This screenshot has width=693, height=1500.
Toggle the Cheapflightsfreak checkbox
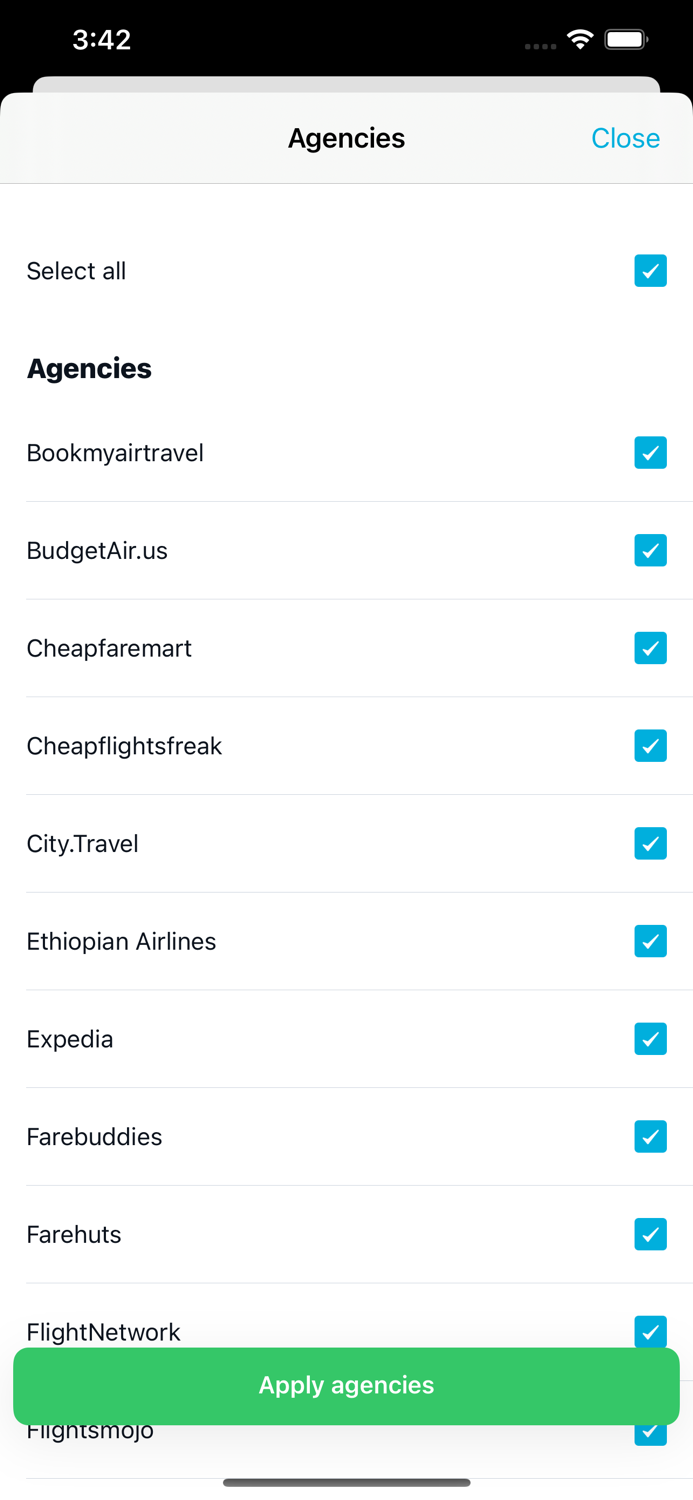pos(650,745)
